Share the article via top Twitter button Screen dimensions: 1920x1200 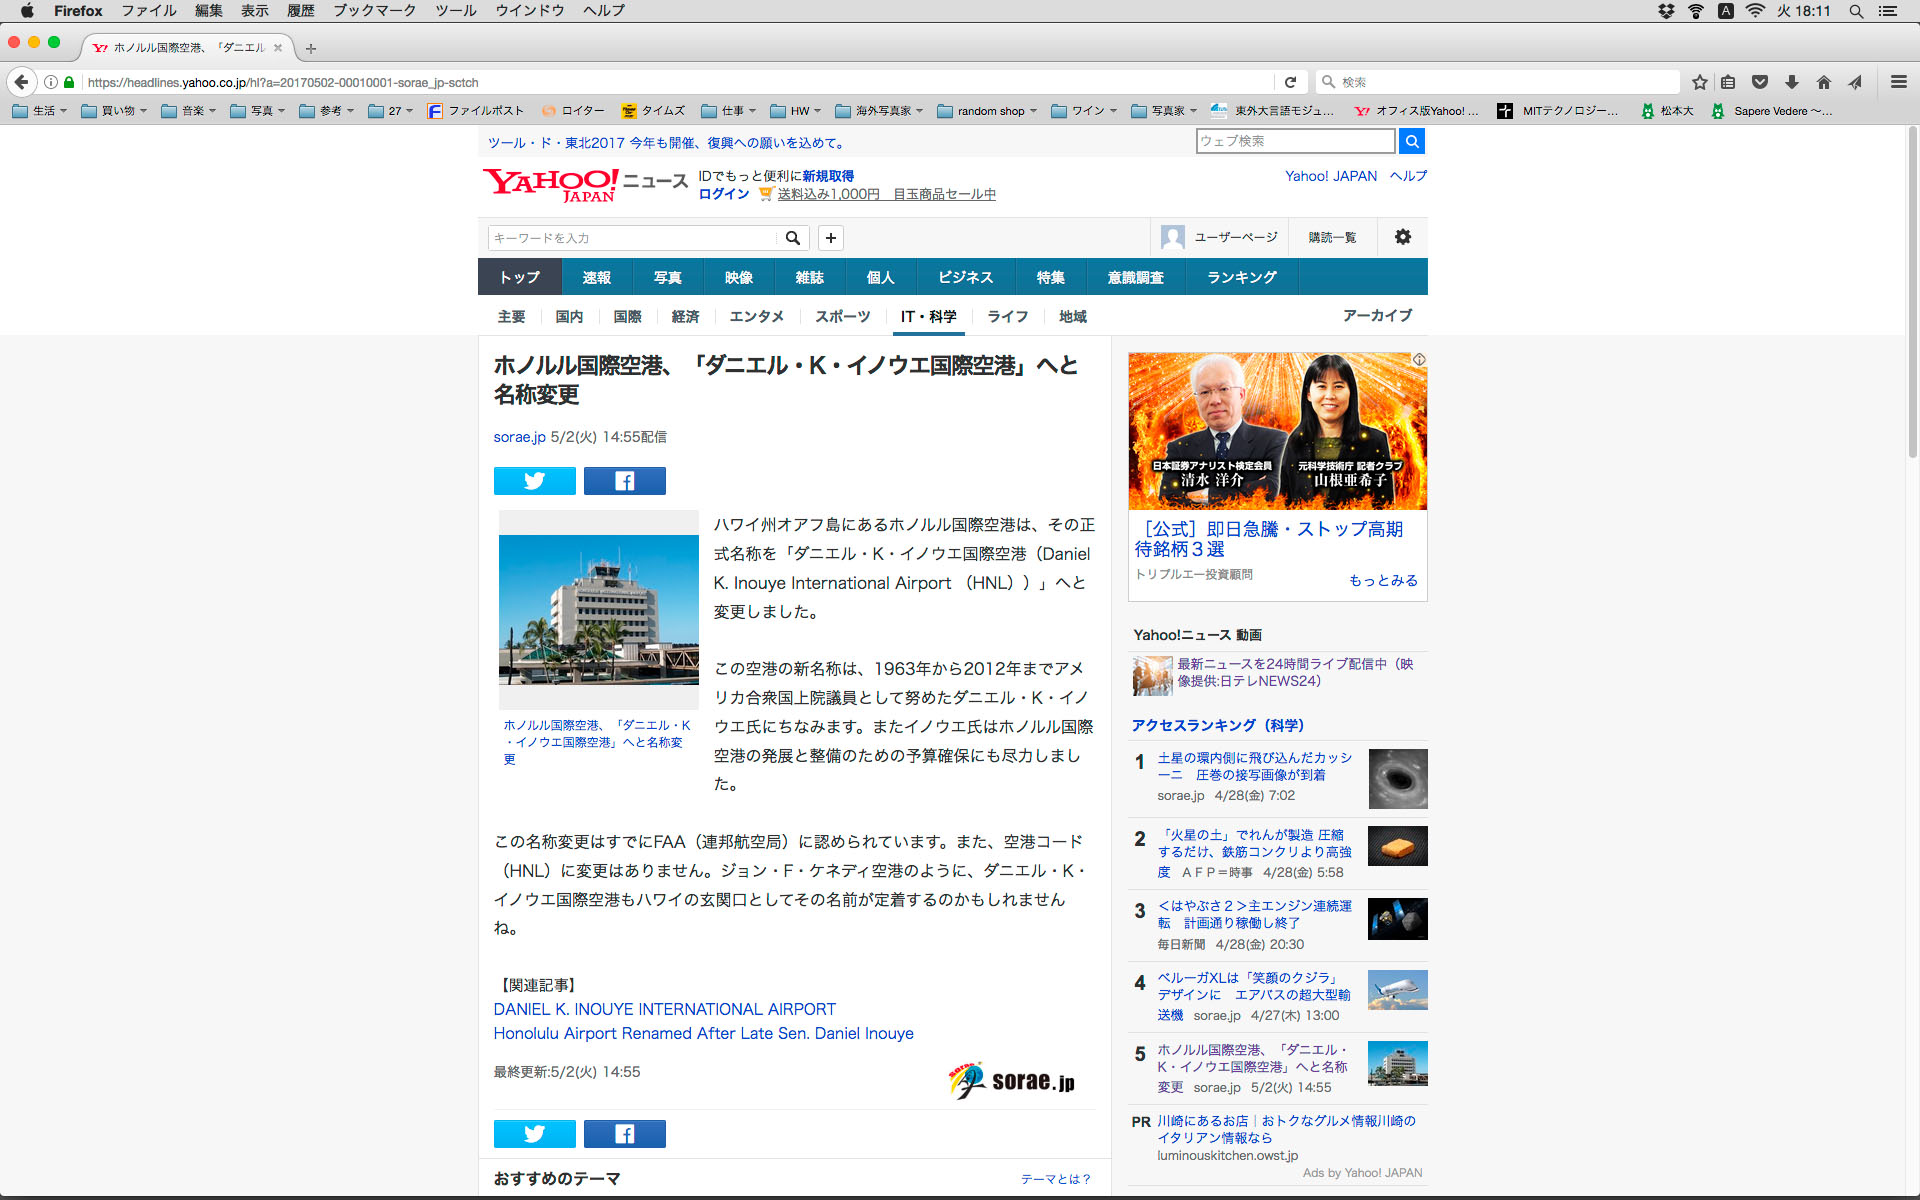coord(534,481)
